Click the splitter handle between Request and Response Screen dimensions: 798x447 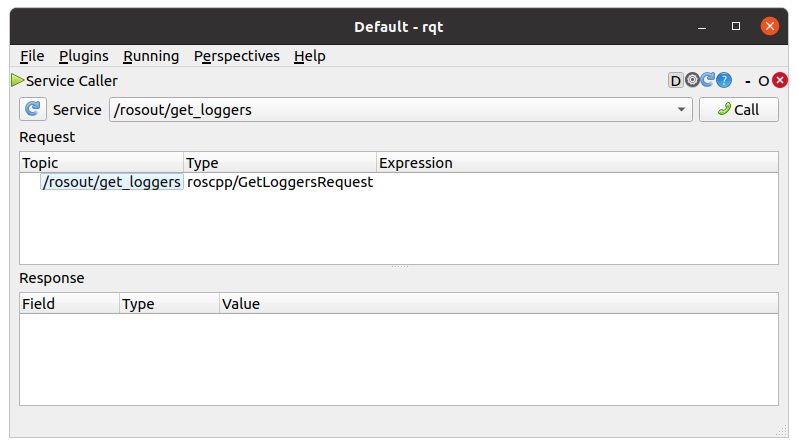399,267
